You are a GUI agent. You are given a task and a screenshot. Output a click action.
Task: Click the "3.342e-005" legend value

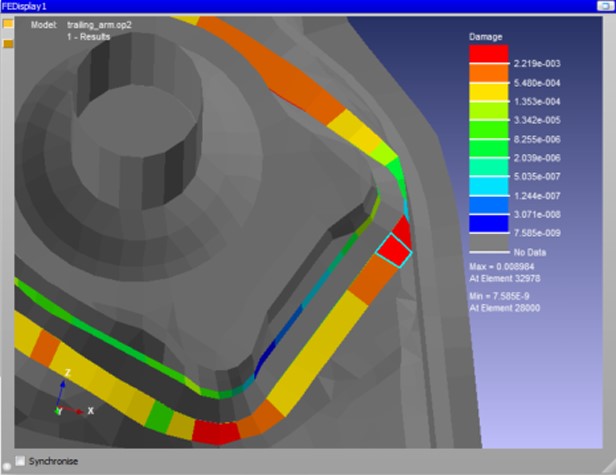[x=537, y=120]
